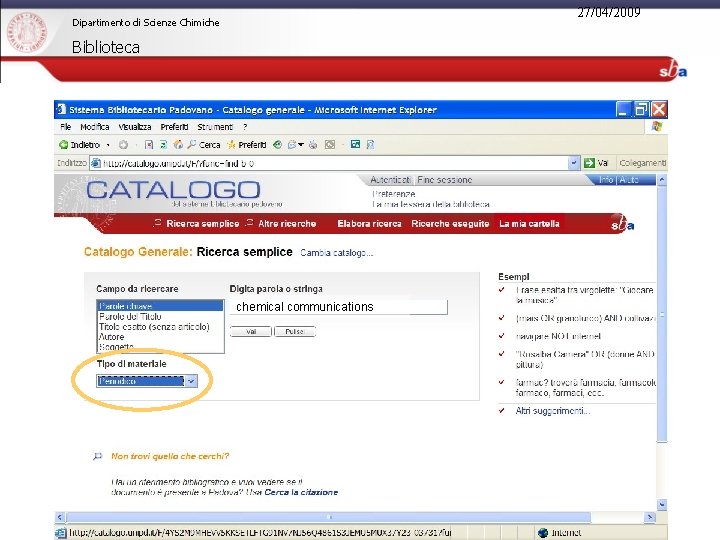Select Autore in the field list
Screen dimensions: 720x540
112,337
